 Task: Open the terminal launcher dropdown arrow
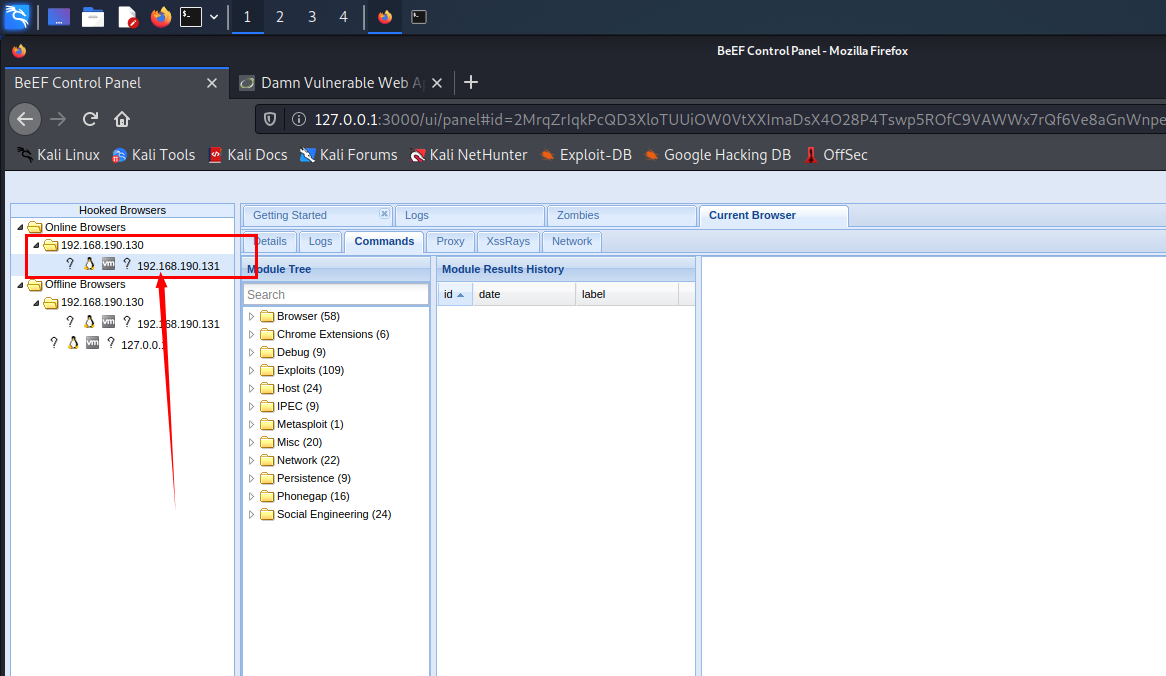pyautogui.click(x=214, y=16)
